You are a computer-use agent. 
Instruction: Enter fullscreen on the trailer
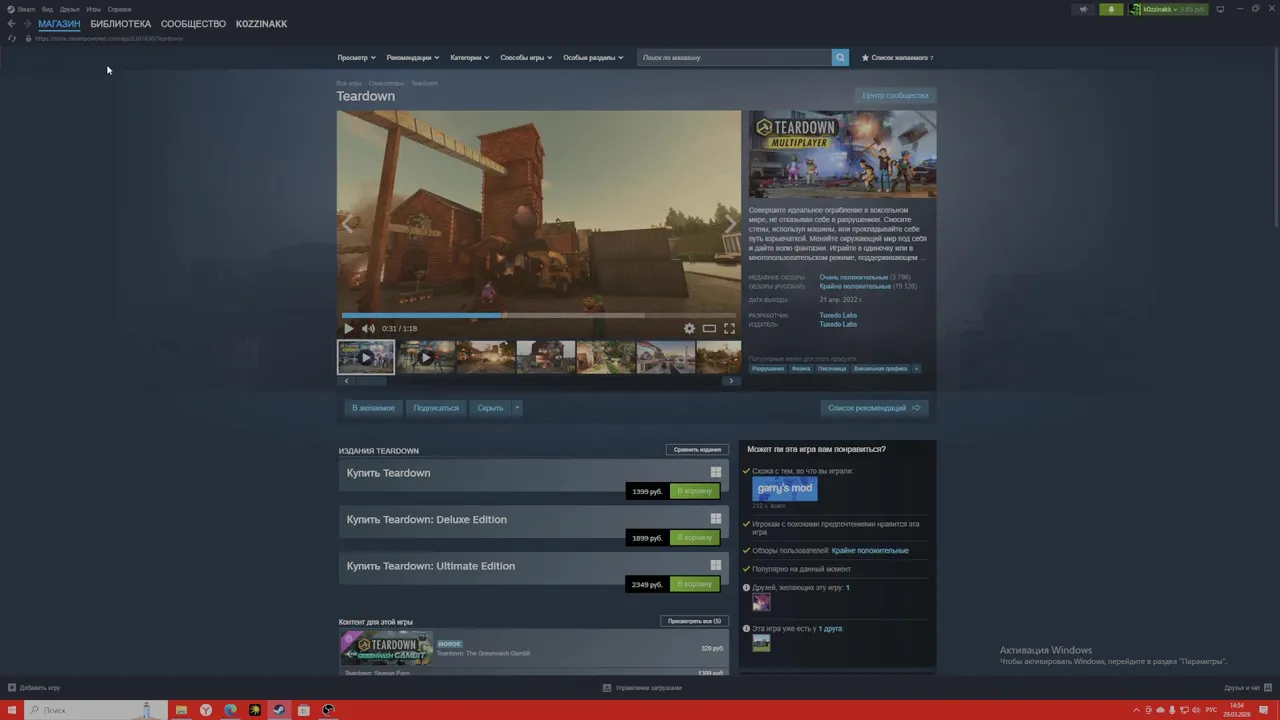point(729,328)
